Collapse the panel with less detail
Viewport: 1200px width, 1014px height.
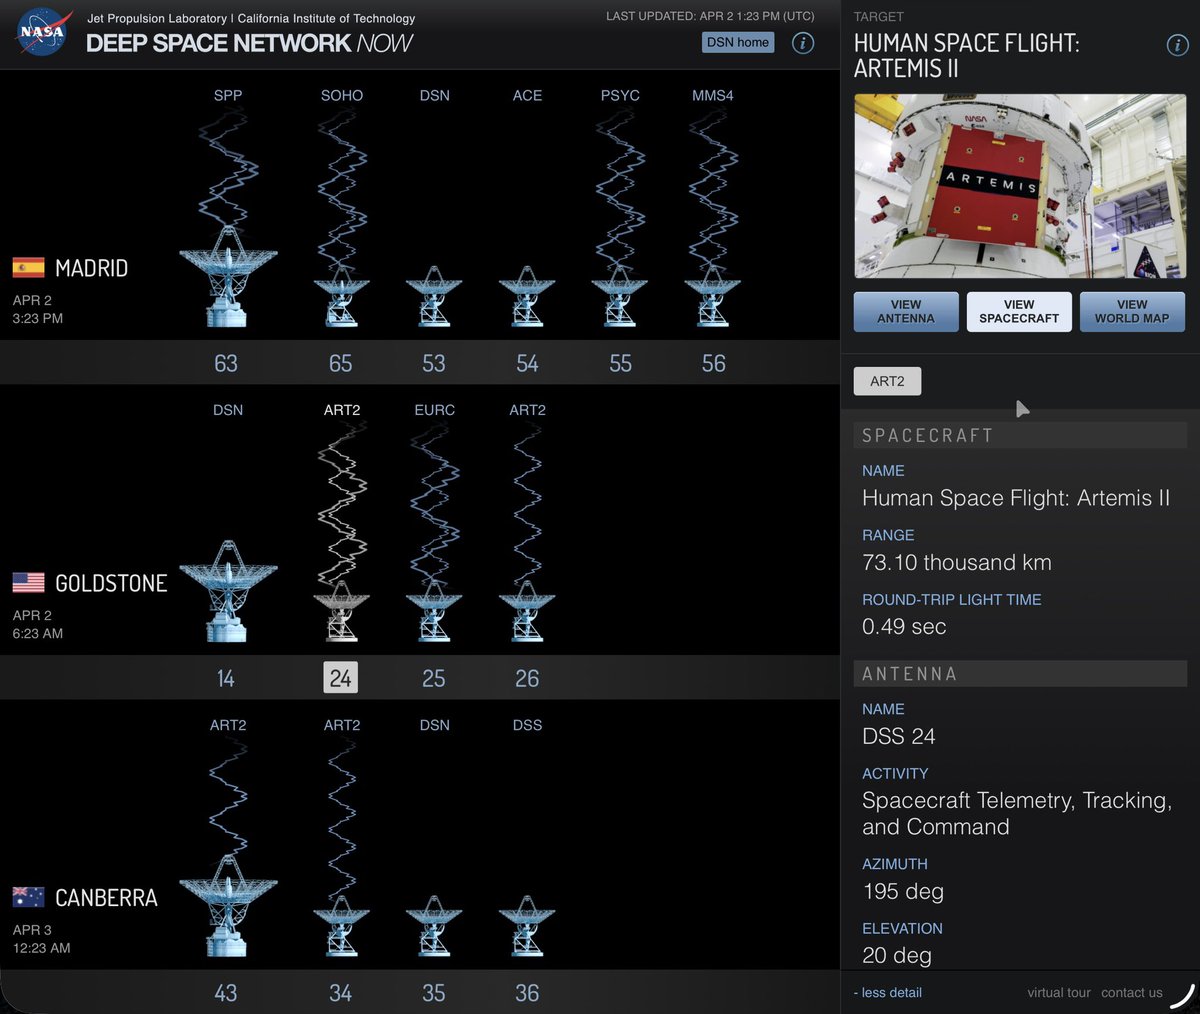click(x=888, y=993)
